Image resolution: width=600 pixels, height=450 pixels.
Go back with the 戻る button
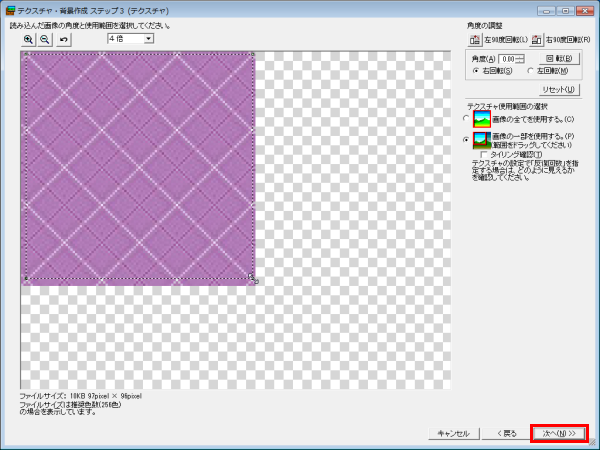pos(501,433)
